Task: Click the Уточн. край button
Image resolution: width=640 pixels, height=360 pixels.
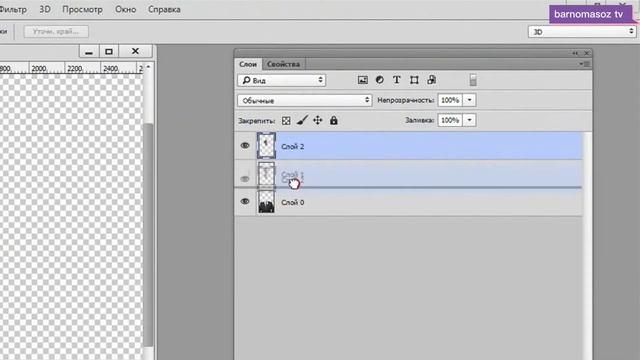Action: (x=56, y=31)
